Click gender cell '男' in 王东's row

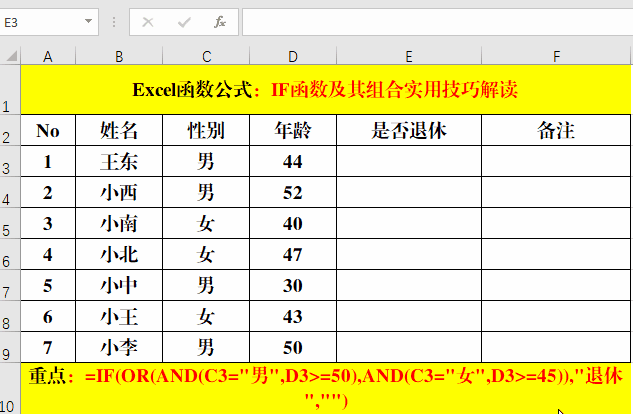pos(206,161)
